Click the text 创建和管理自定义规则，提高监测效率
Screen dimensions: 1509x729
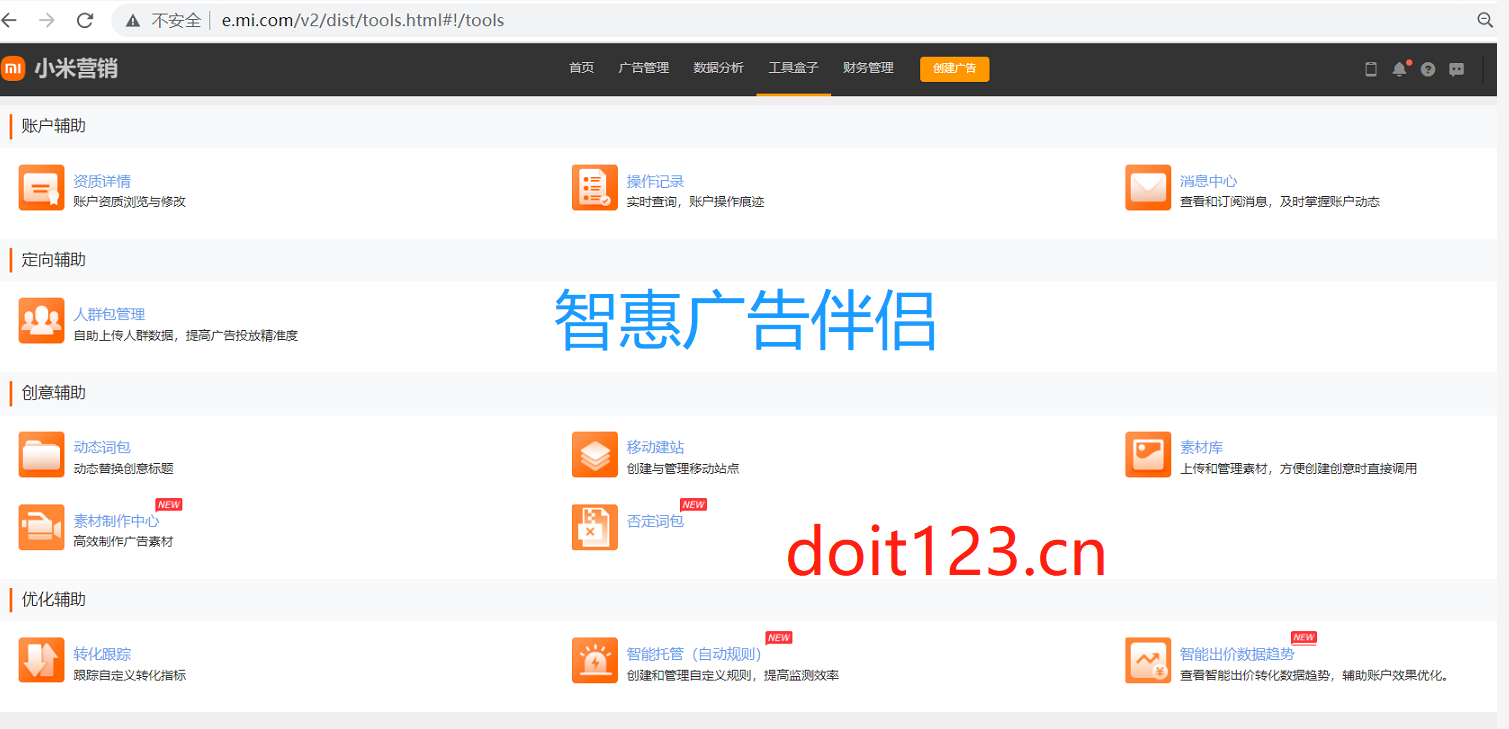click(733, 676)
